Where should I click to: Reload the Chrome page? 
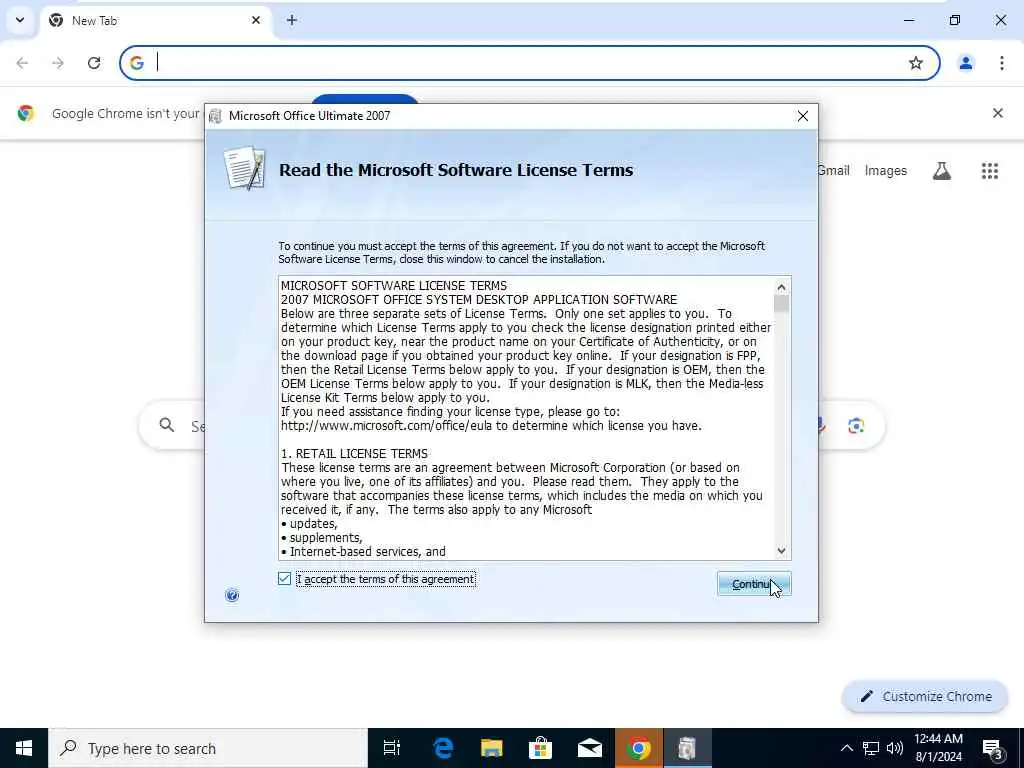click(94, 63)
